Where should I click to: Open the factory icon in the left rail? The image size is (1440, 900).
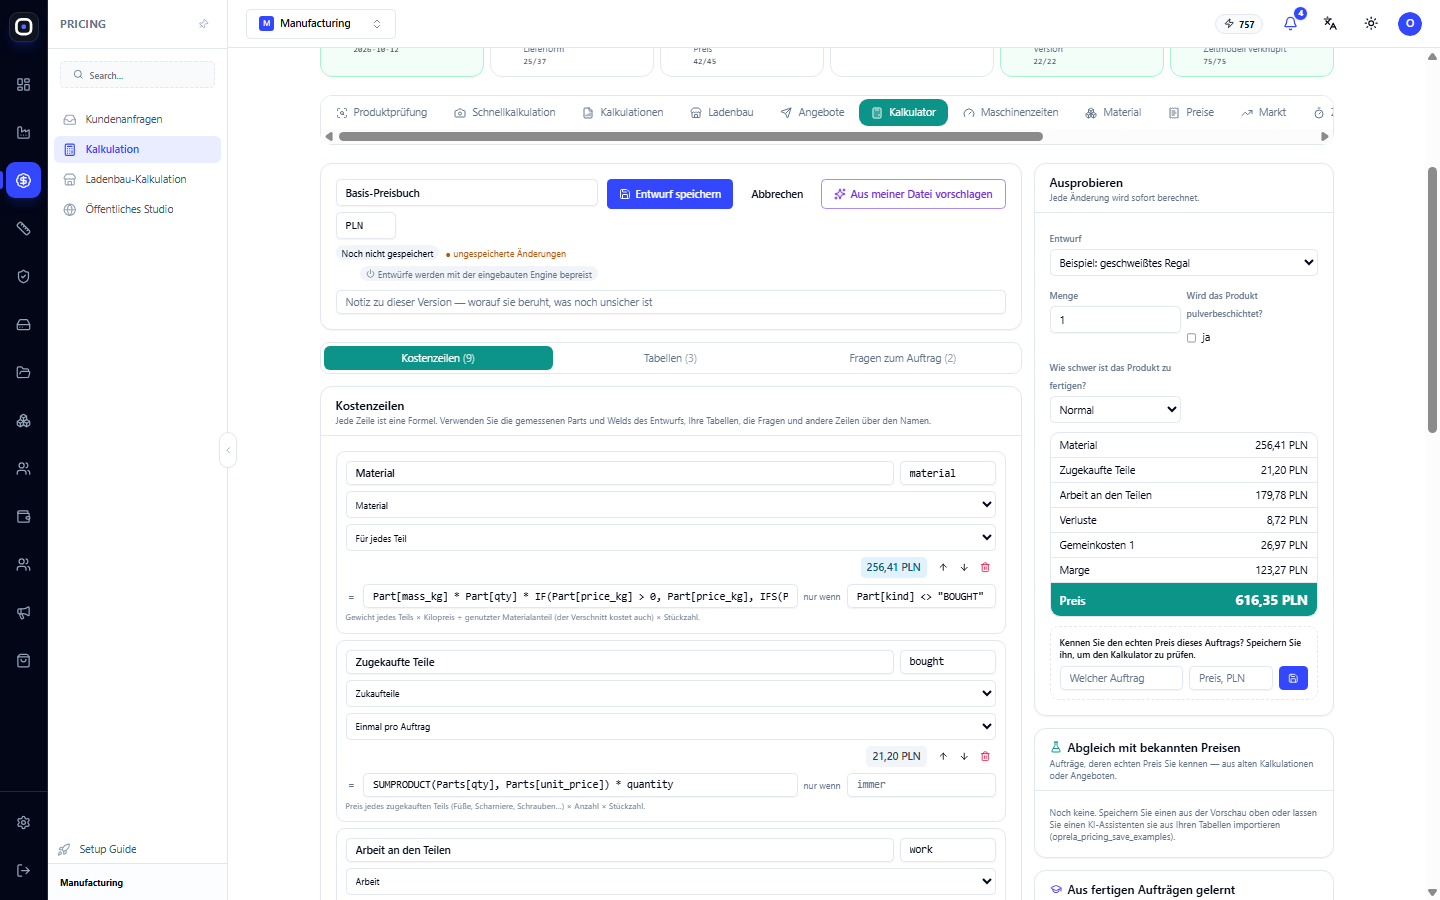pos(24,133)
